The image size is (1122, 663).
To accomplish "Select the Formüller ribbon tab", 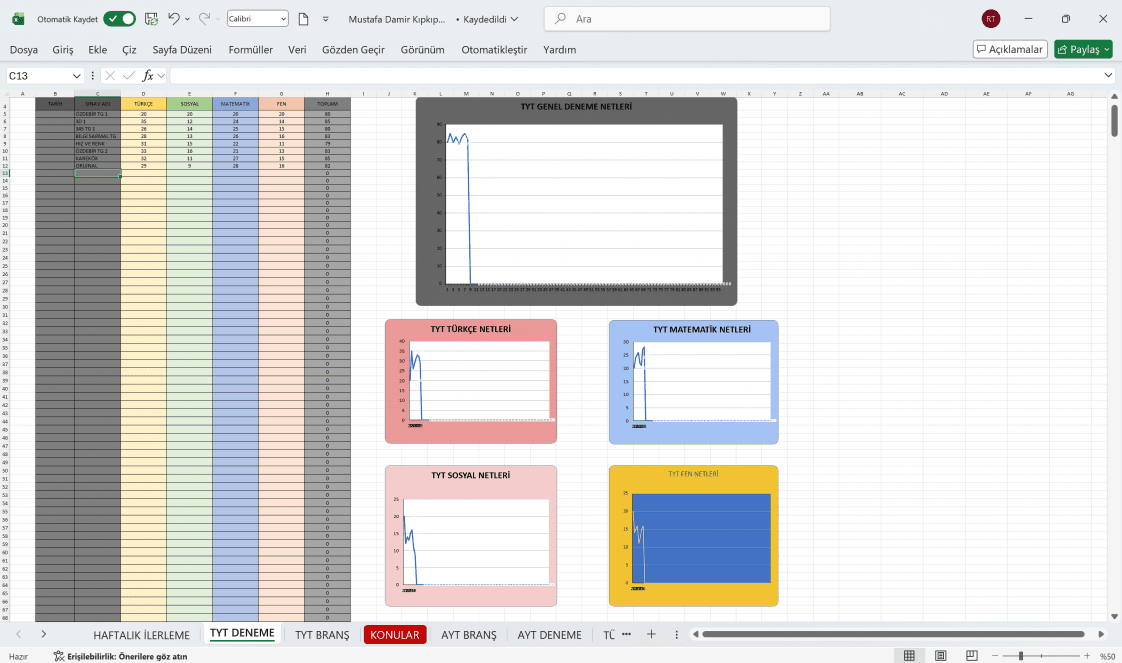I will (250, 49).
